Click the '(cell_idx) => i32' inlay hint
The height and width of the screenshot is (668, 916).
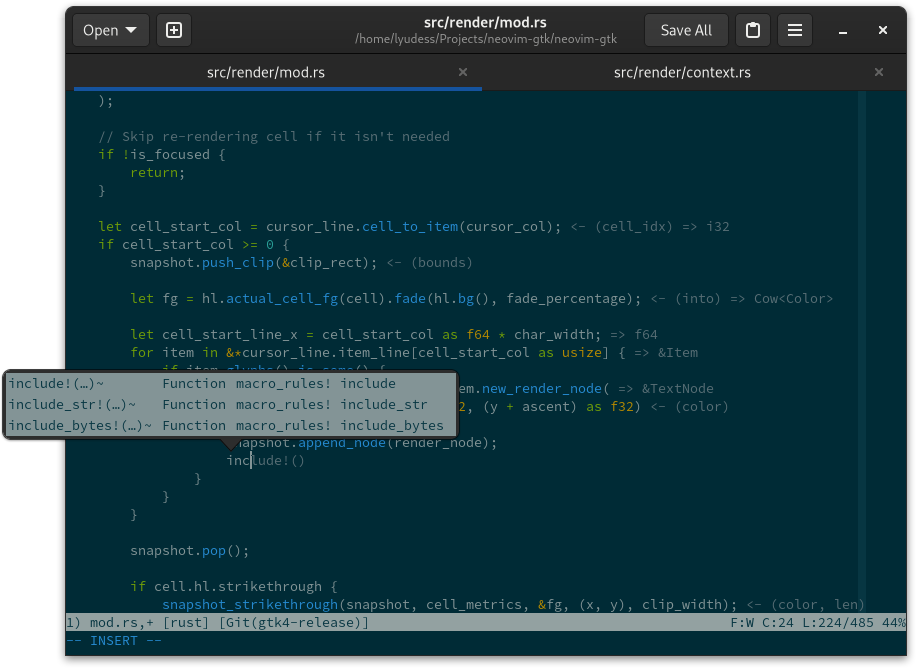coord(662,226)
